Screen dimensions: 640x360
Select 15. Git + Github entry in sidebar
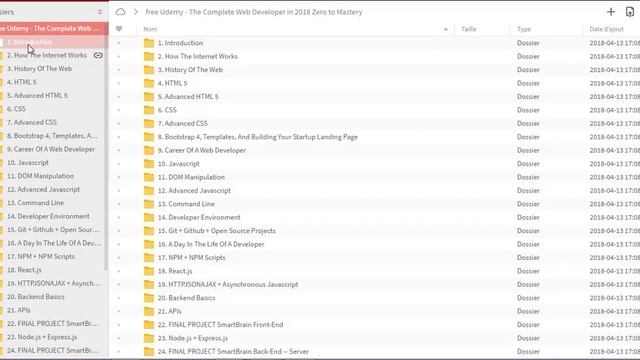(53, 230)
